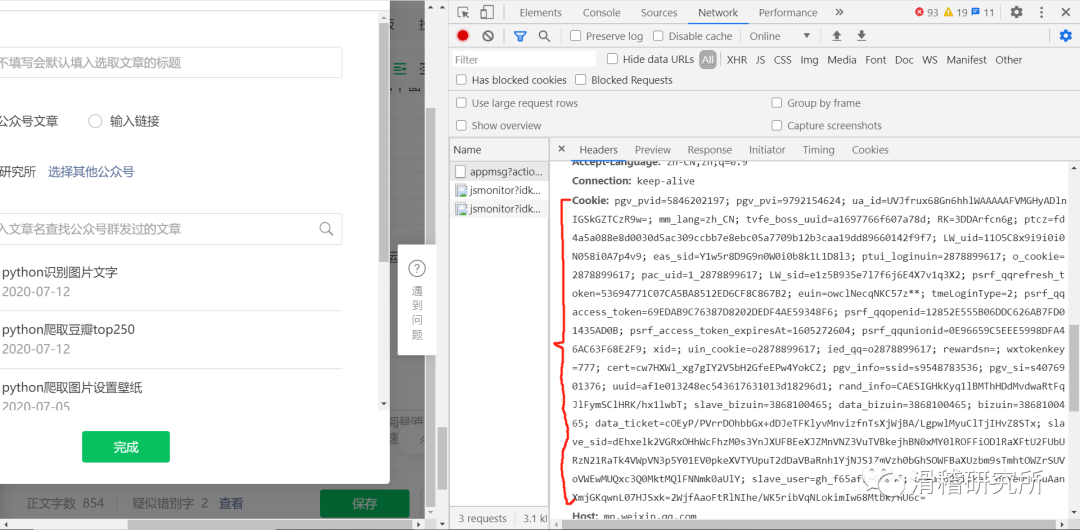The width and height of the screenshot is (1080, 530).
Task: Open network settings blue gear
Action: (x=1066, y=36)
